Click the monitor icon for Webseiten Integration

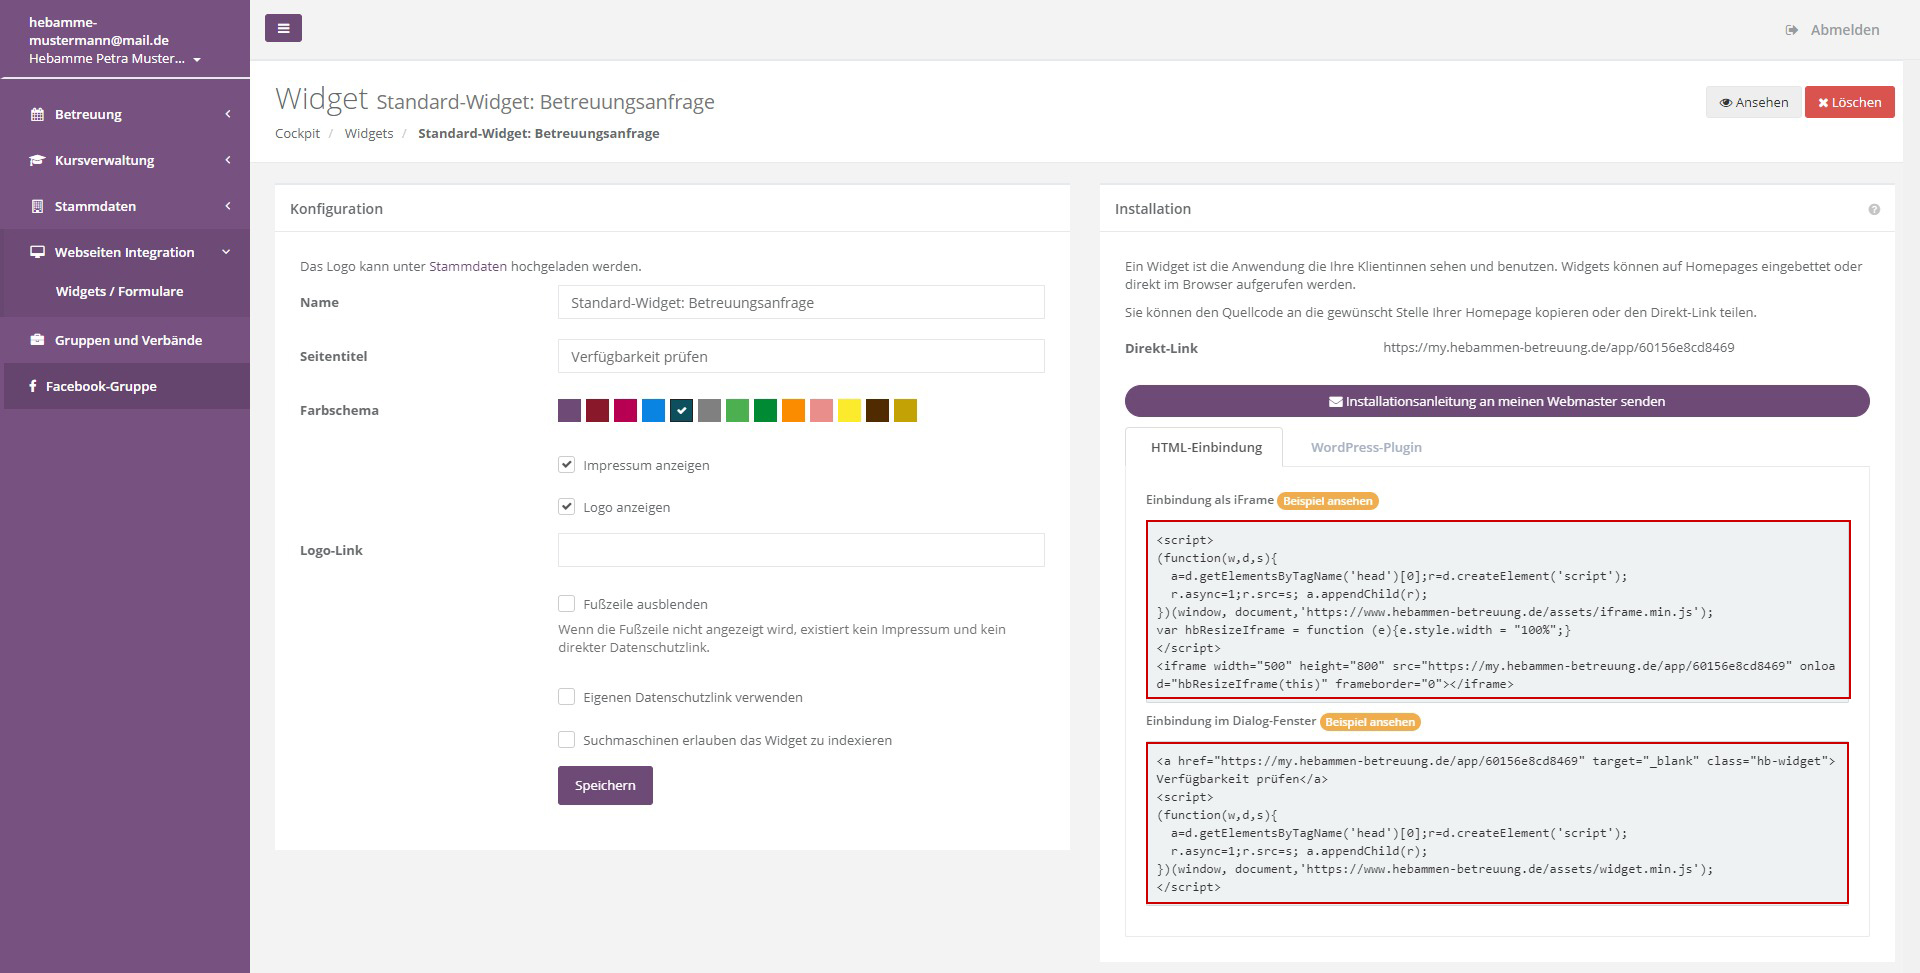(x=38, y=252)
